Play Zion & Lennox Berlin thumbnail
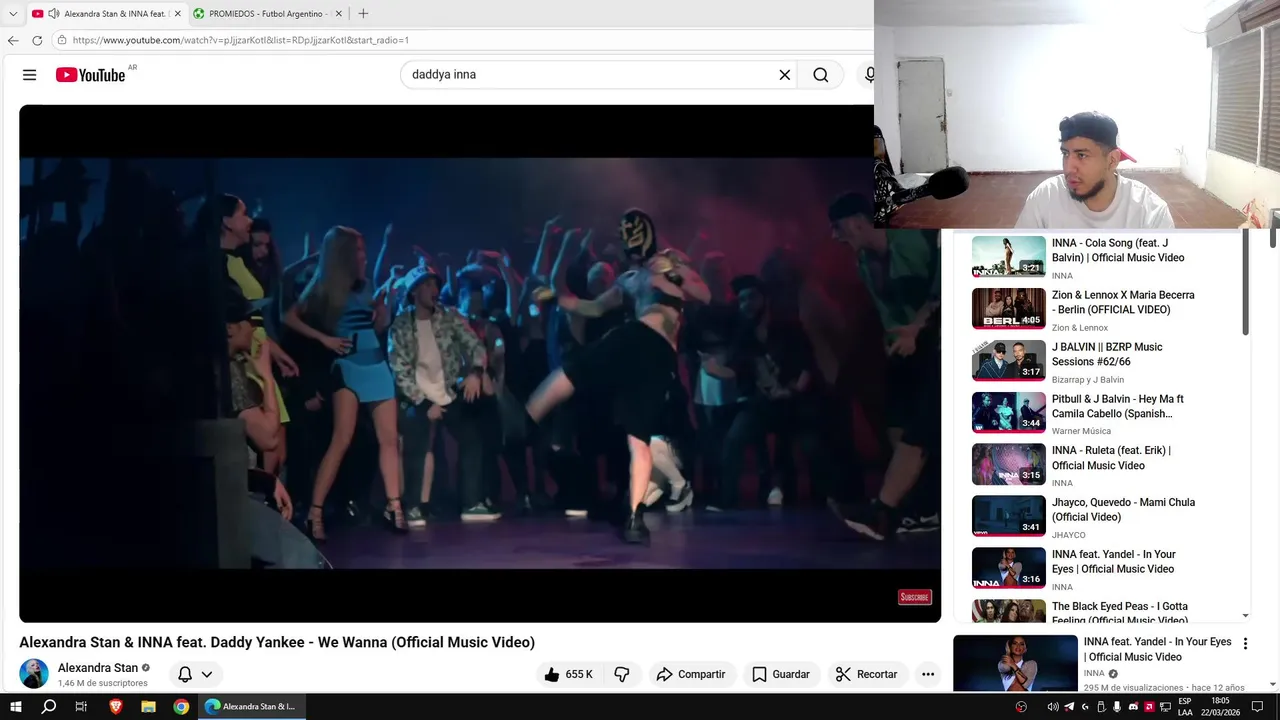The width and height of the screenshot is (1280, 720). coord(1009,309)
